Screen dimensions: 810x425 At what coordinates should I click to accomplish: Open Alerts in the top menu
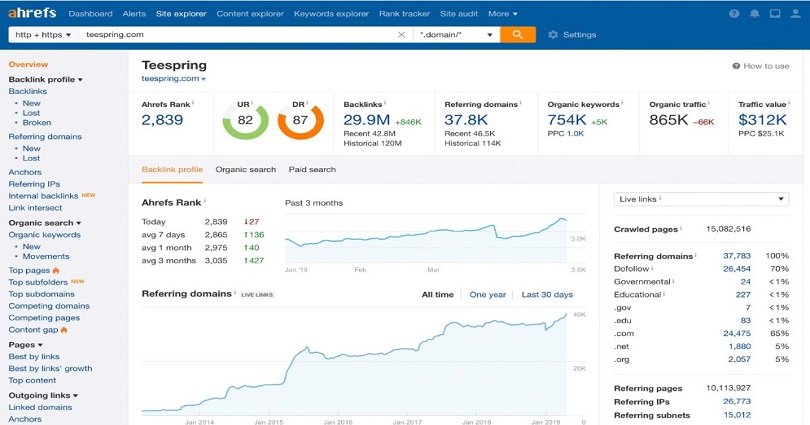click(x=134, y=14)
